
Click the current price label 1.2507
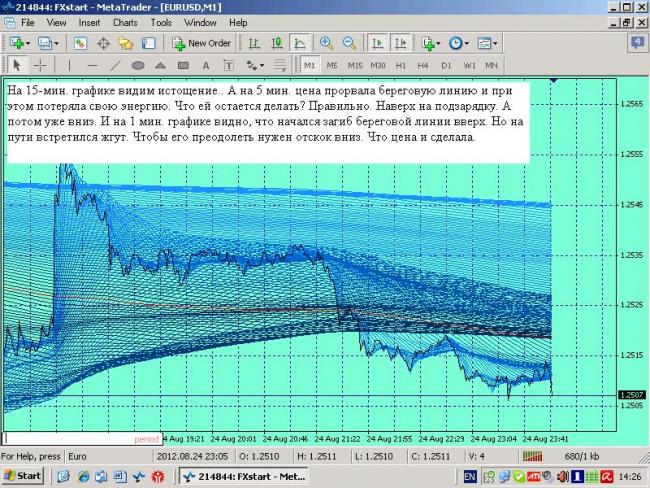coord(631,395)
